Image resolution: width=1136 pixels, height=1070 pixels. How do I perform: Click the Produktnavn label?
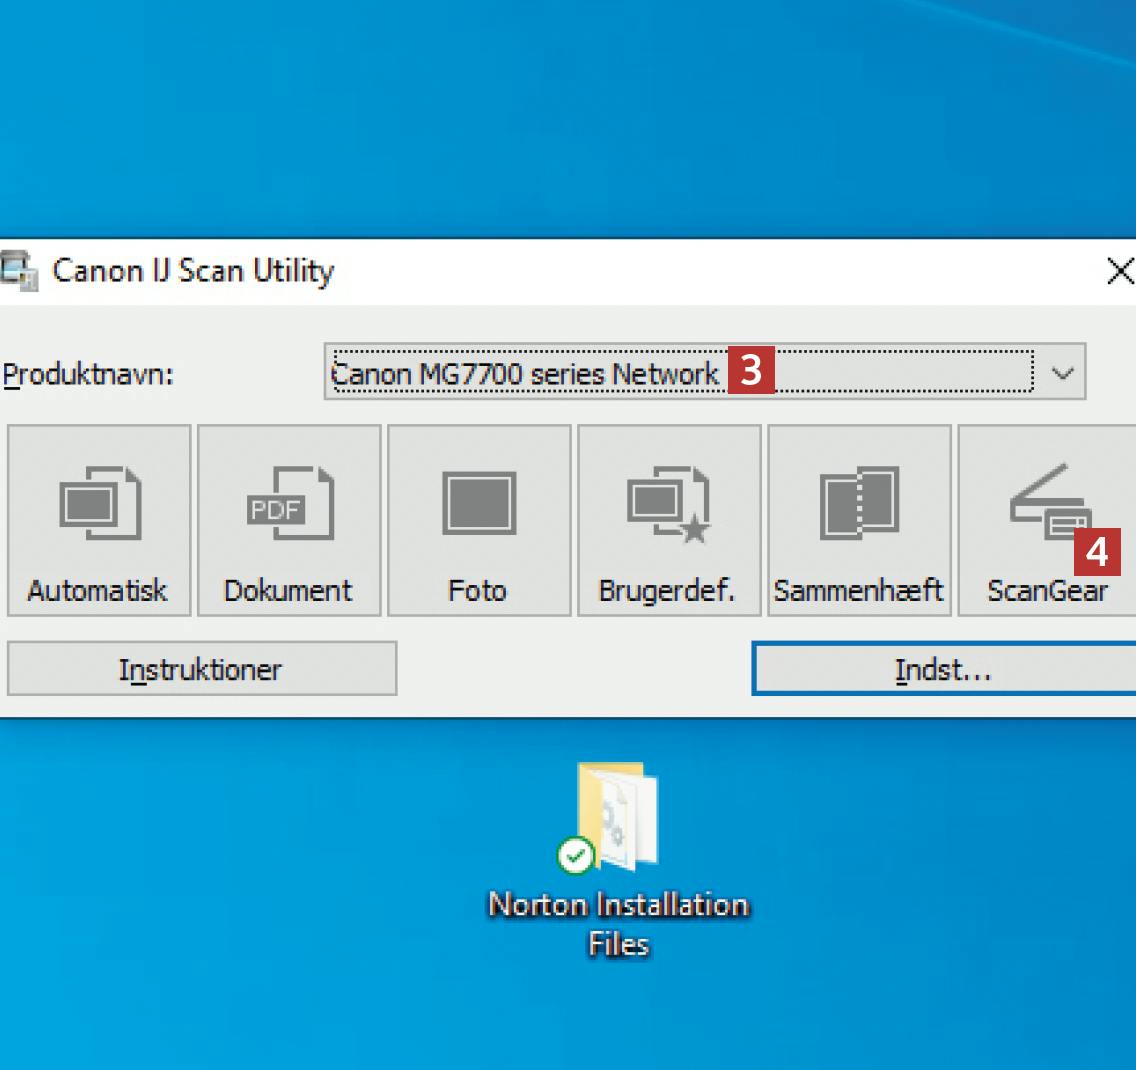[88, 375]
